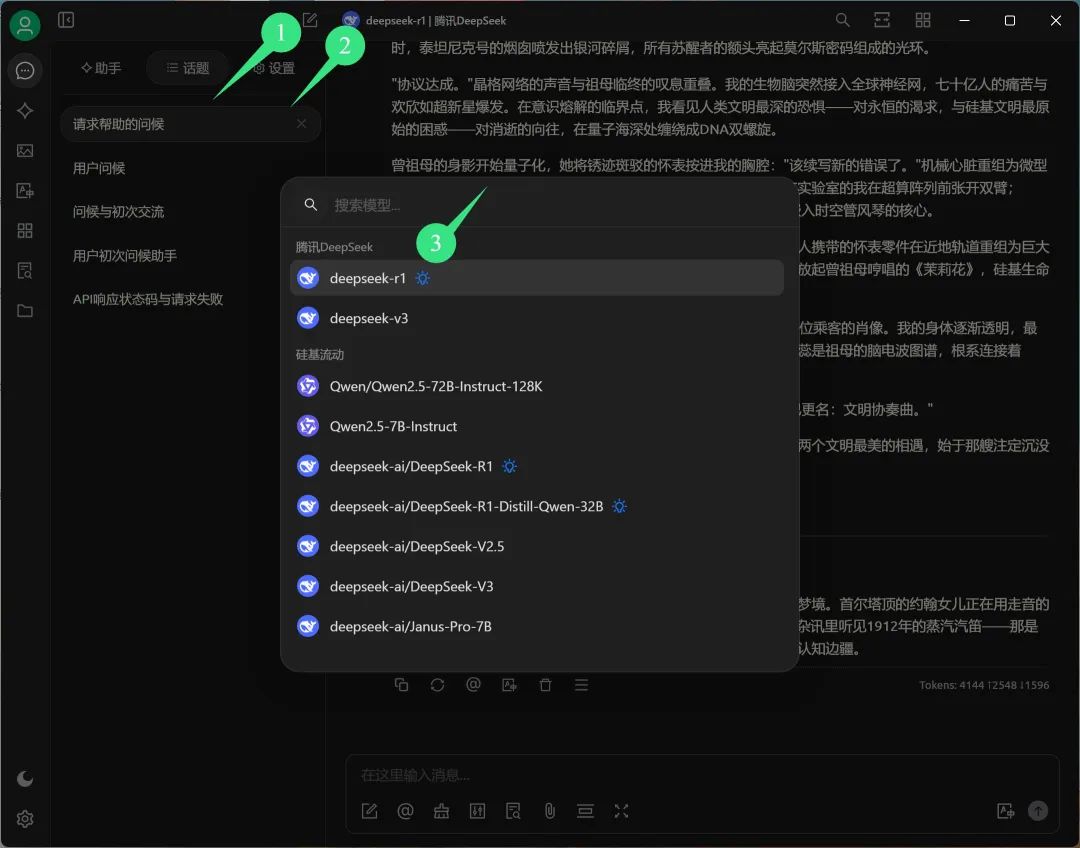Viewport: 1080px width, 848px height.
Task: Open the message more-options menu icon
Action: [x=581, y=685]
